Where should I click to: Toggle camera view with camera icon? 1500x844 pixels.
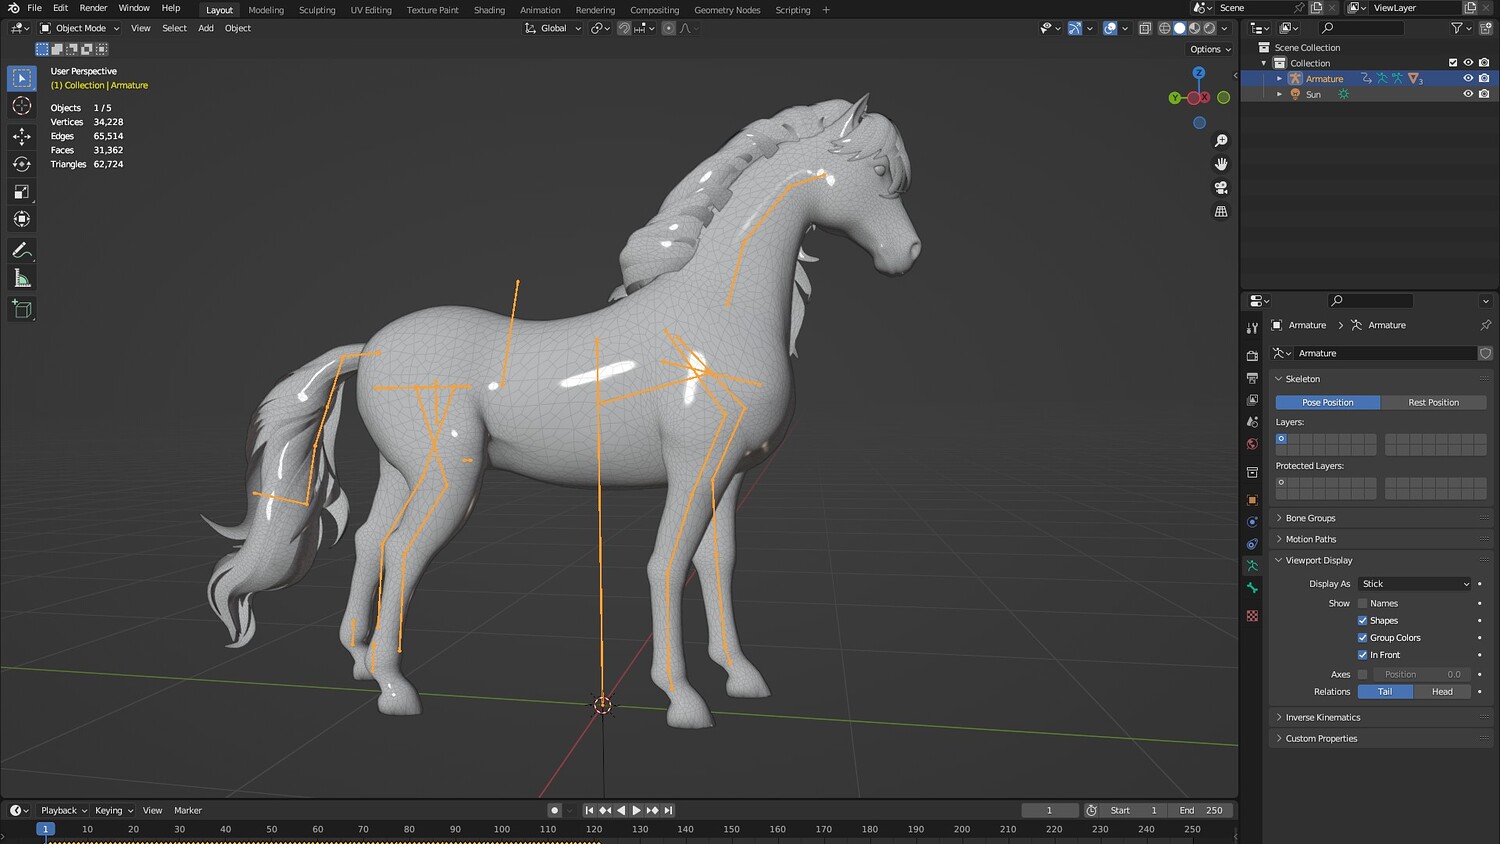click(x=1221, y=188)
